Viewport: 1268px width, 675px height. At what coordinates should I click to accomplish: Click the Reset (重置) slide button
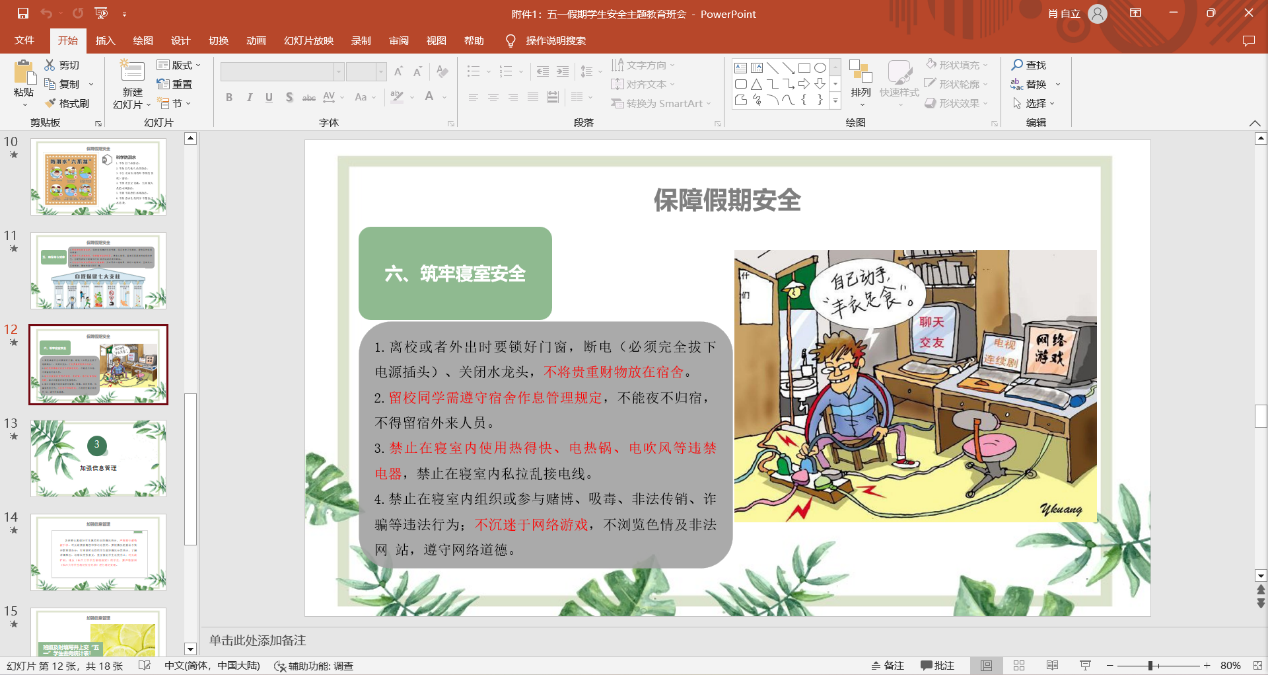tap(175, 84)
